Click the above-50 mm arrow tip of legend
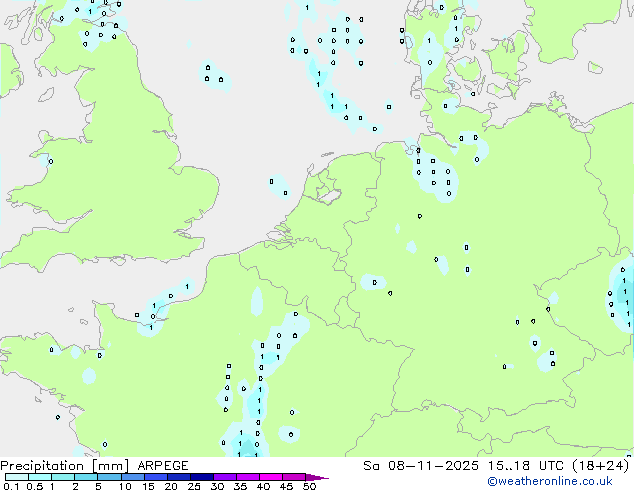 point(317,477)
